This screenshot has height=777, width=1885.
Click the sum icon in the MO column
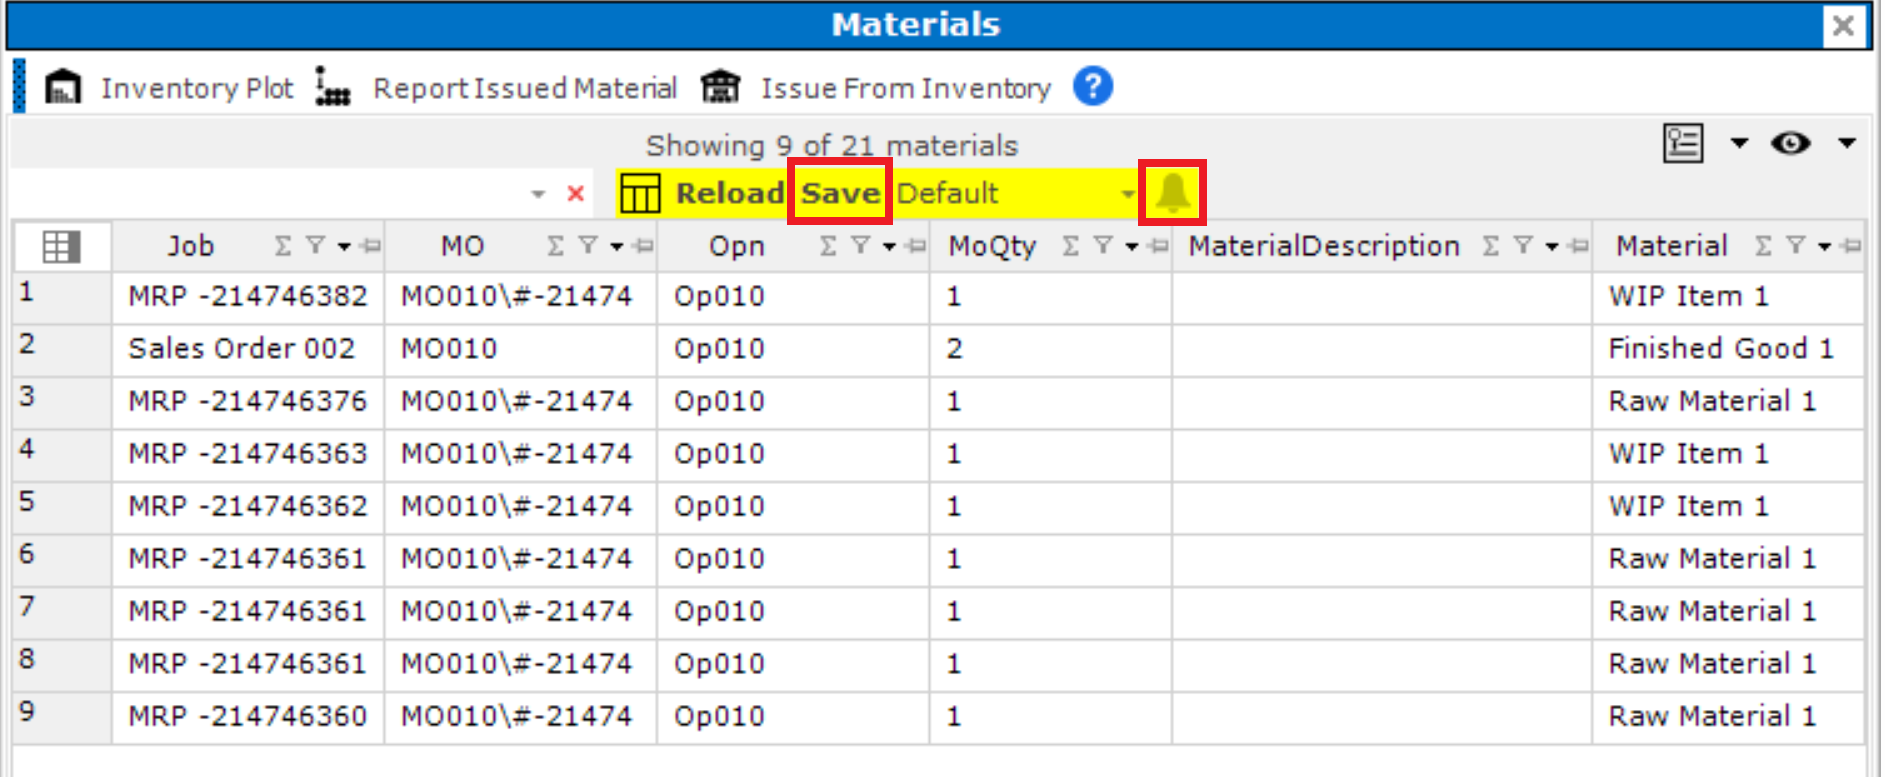click(556, 246)
